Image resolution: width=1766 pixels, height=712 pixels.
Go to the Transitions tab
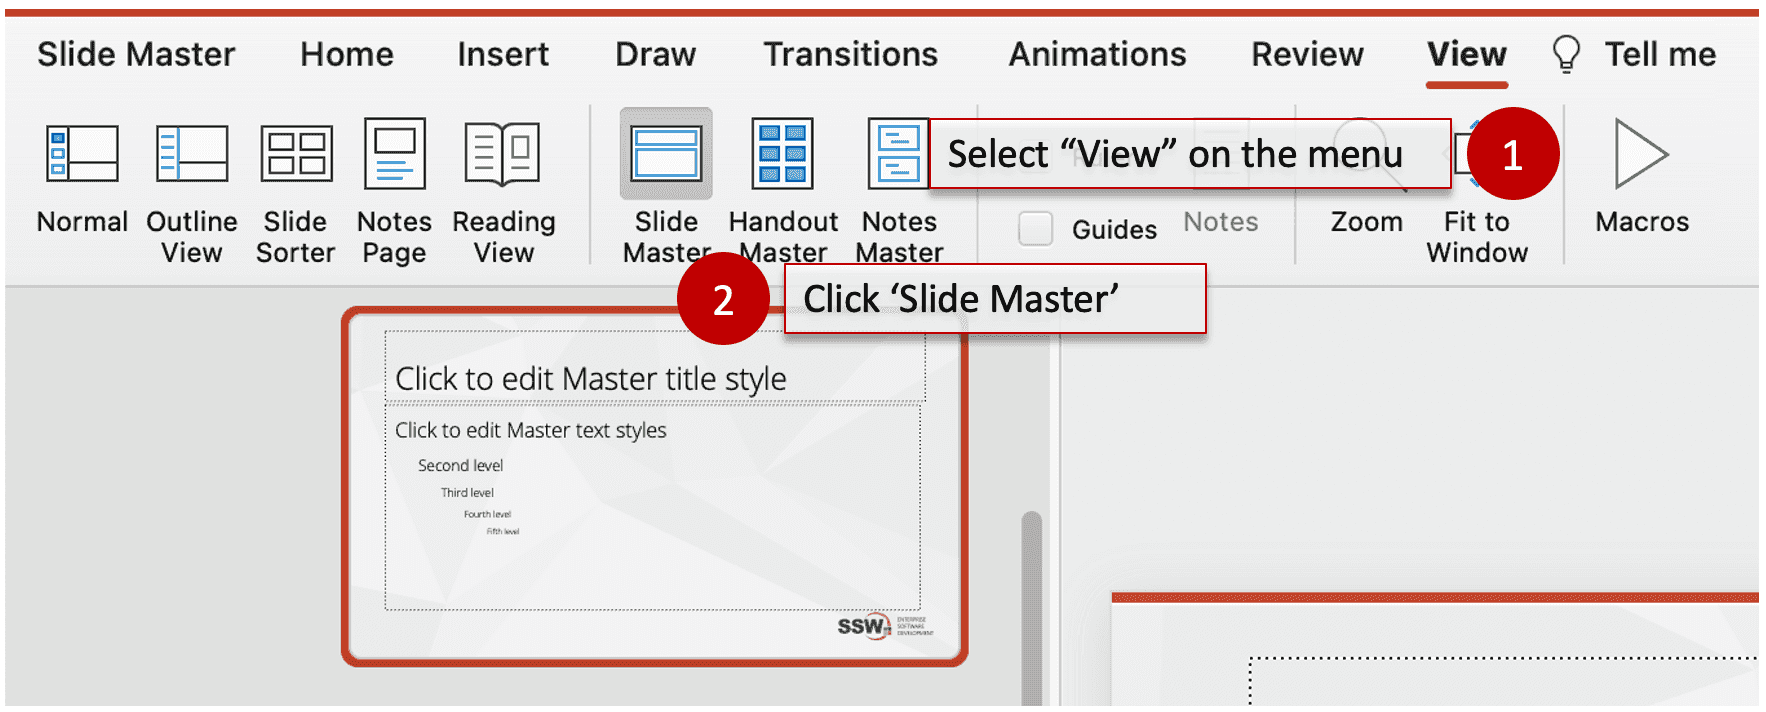(x=850, y=54)
